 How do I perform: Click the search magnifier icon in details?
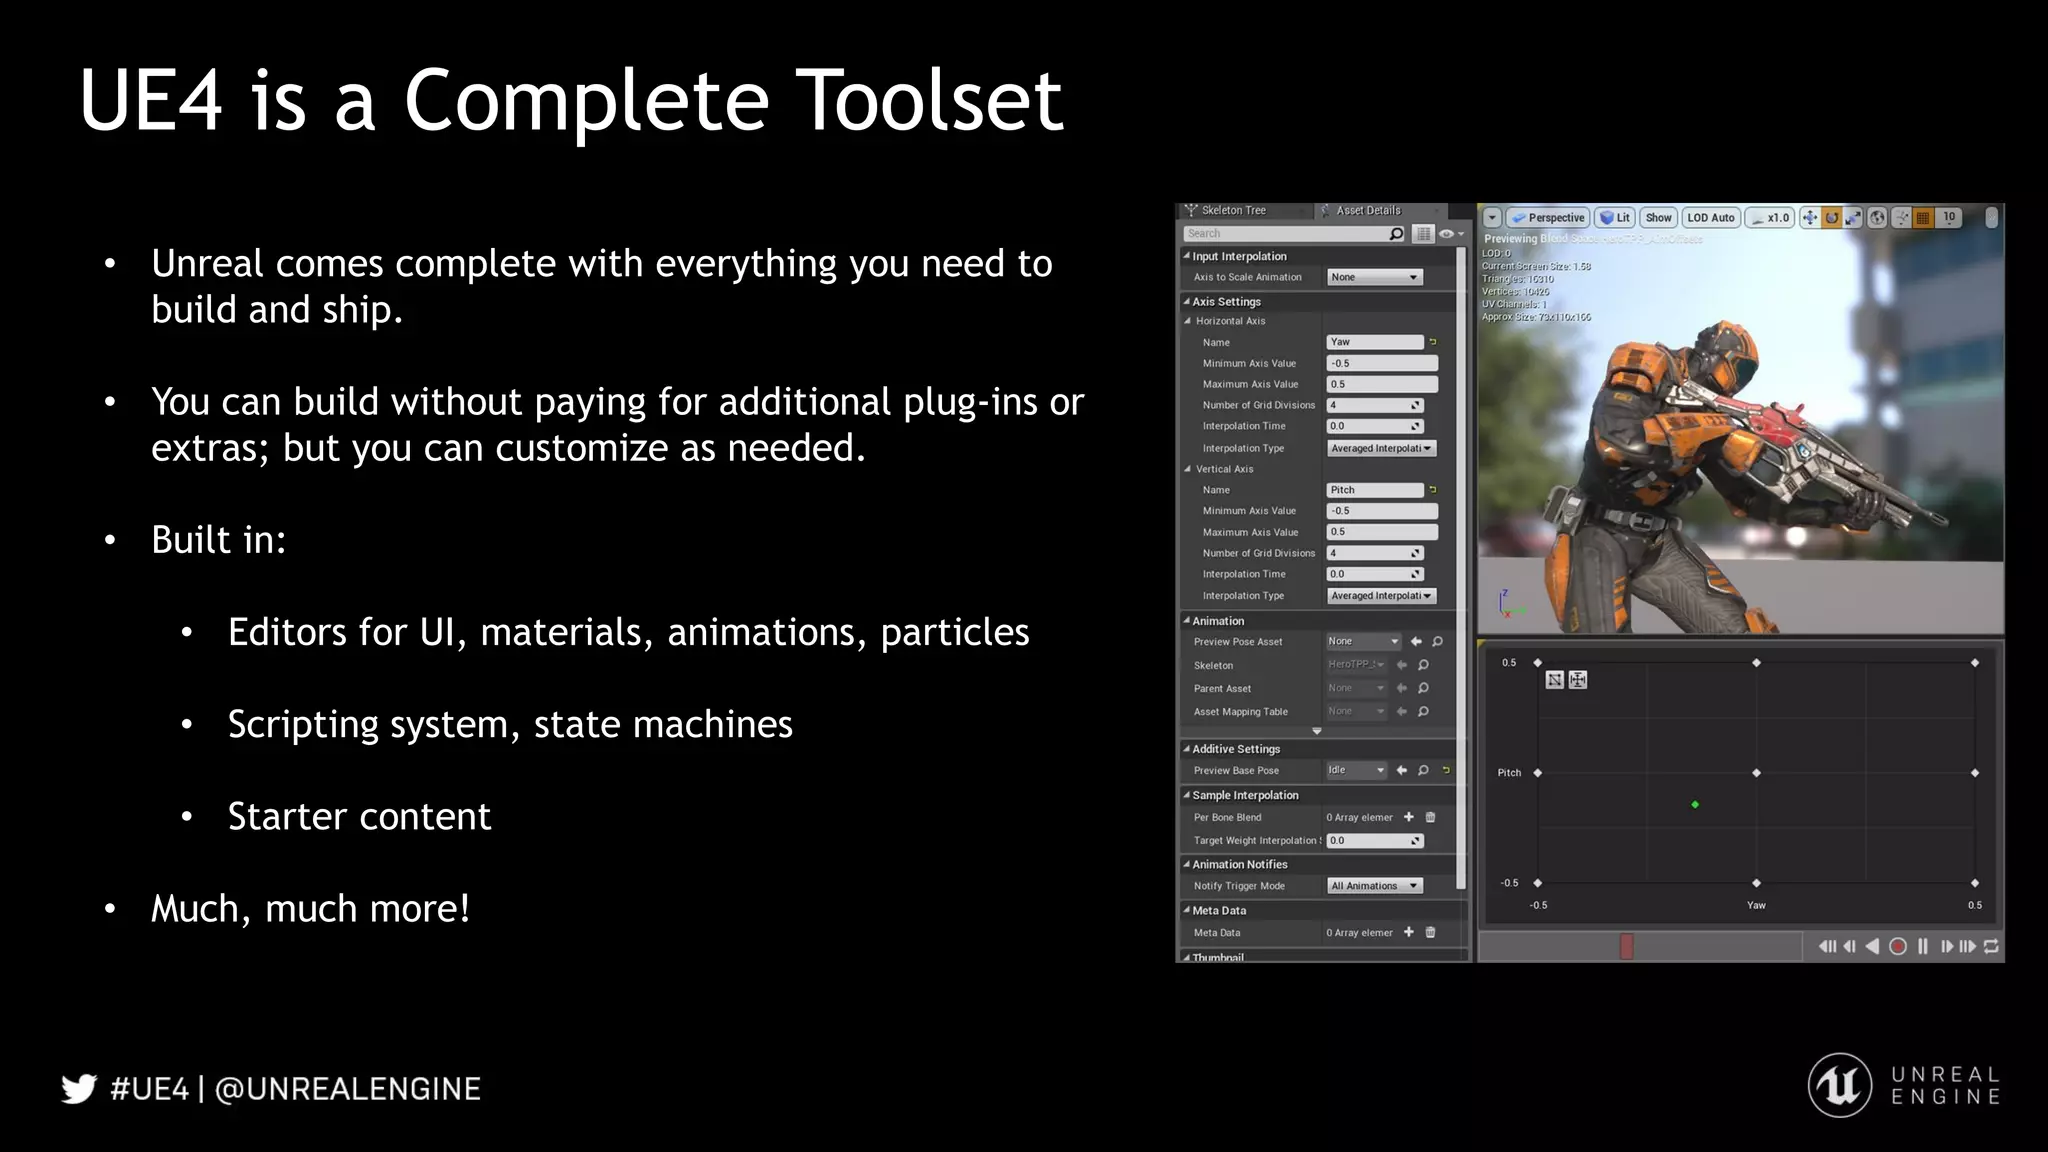coord(1396,234)
